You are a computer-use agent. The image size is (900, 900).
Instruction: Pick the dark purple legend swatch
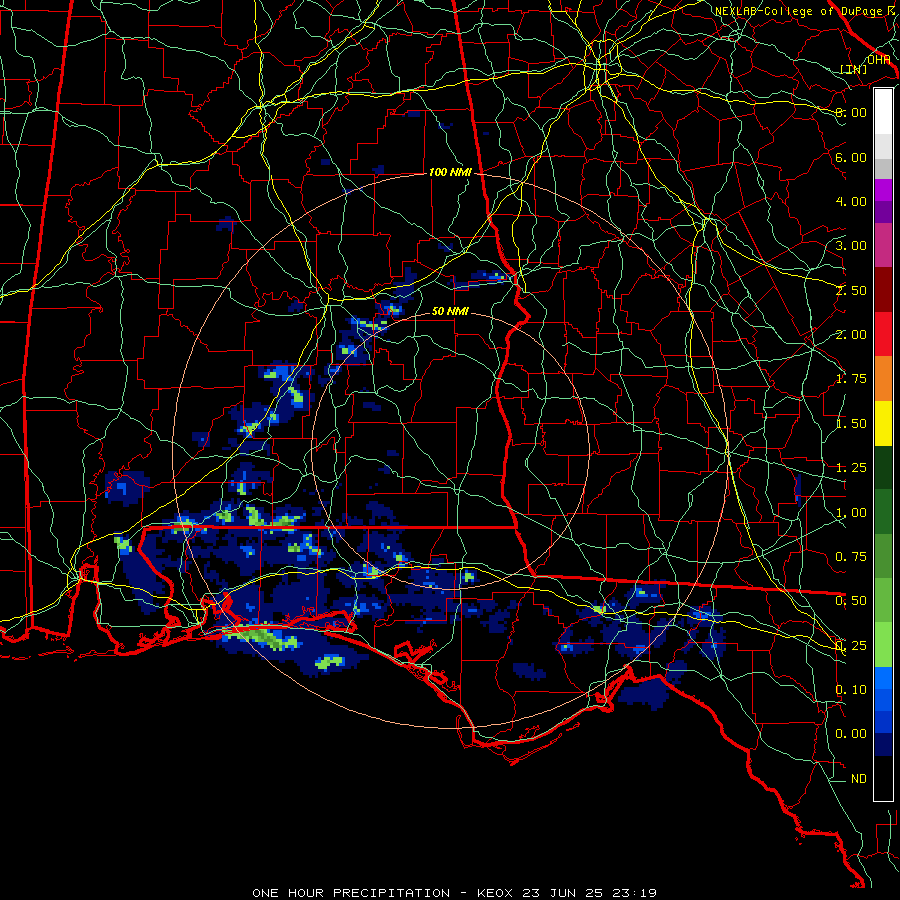pos(883,212)
